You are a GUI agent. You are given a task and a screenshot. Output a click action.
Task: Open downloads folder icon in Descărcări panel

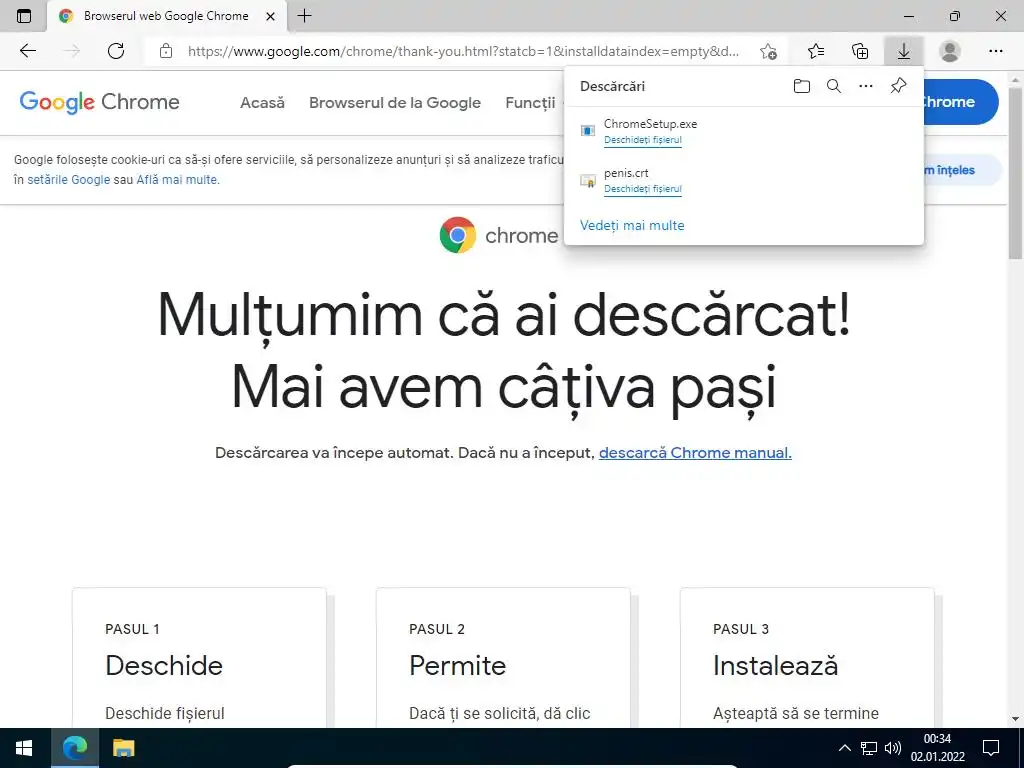[x=802, y=86]
